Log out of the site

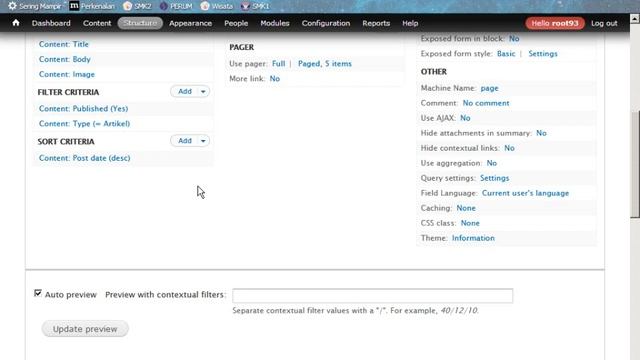[x=604, y=23]
